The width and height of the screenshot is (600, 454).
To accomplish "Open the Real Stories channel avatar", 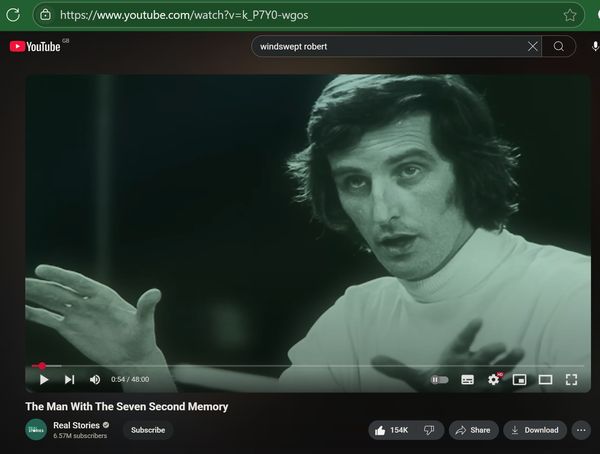I will pos(36,430).
